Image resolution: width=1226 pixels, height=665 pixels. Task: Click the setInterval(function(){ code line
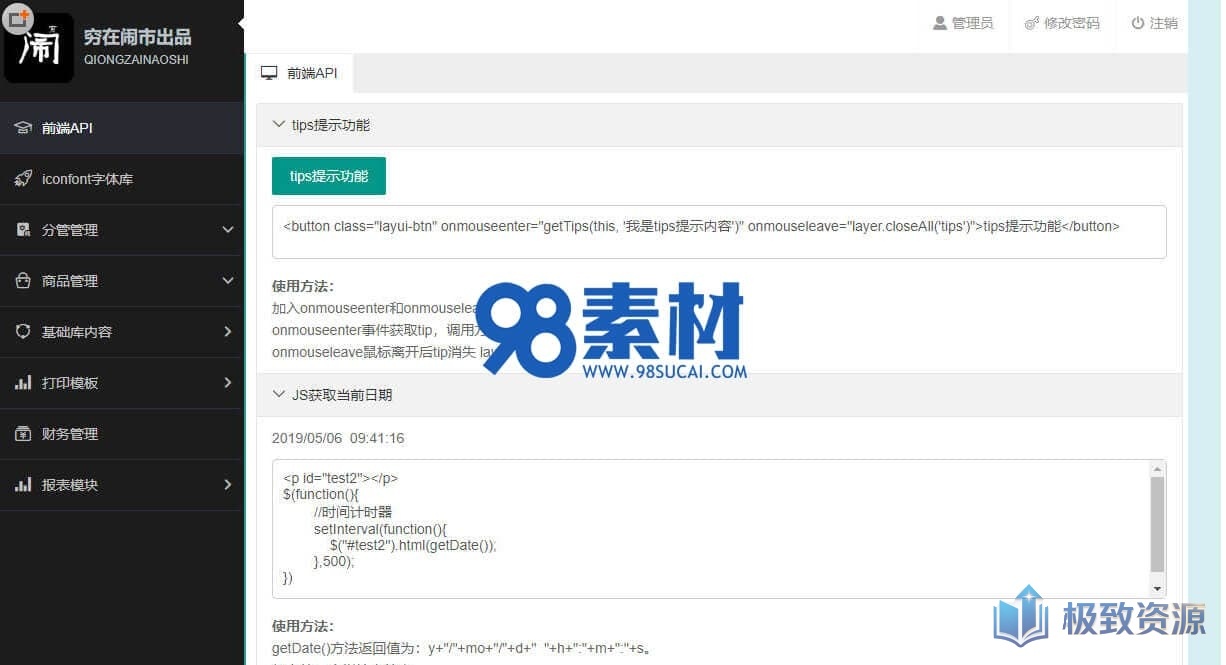tap(380, 528)
